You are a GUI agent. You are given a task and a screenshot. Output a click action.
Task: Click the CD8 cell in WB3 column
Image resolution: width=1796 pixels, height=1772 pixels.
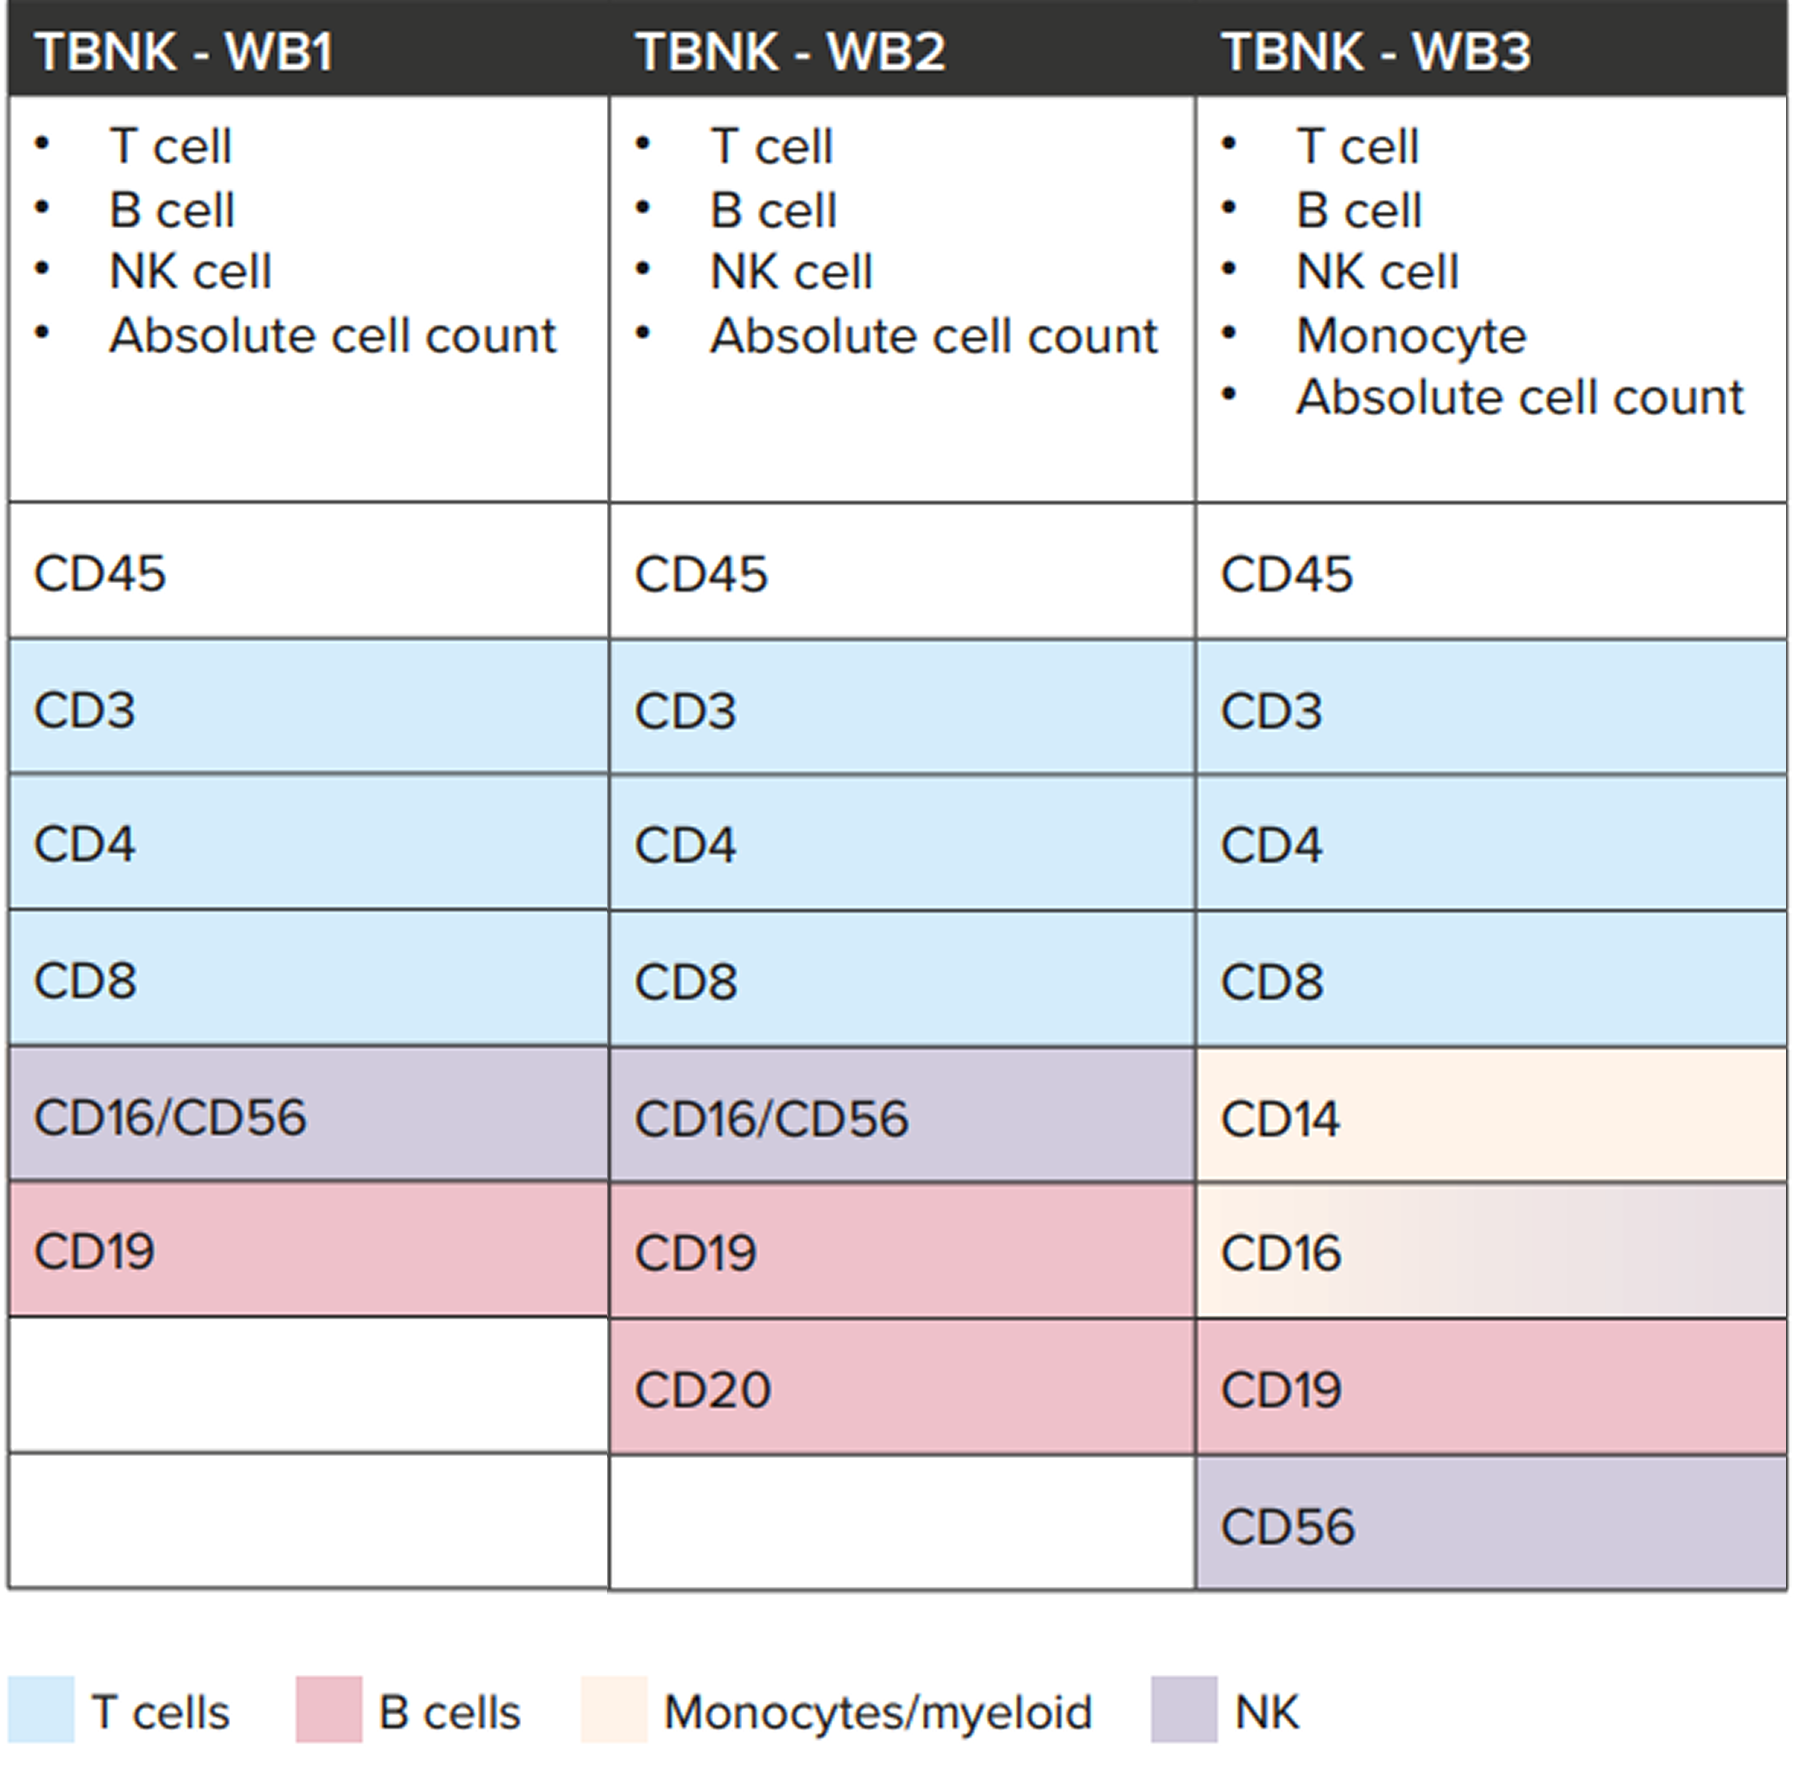pos(1491,979)
